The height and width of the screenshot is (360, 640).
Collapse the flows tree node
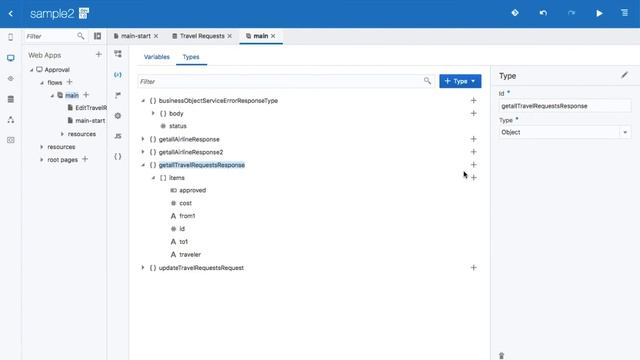[x=42, y=83]
